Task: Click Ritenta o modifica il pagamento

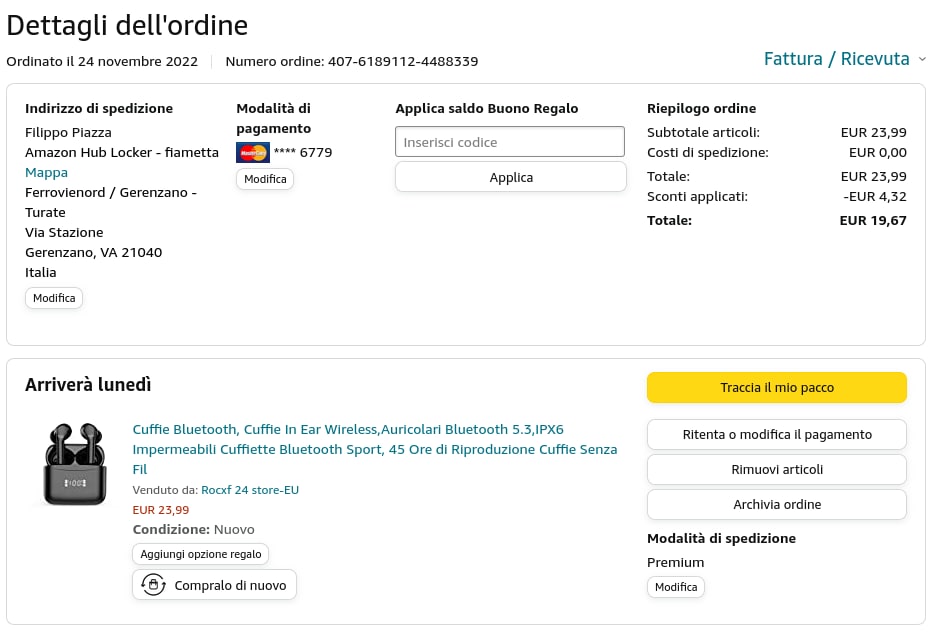Action: [x=777, y=435]
